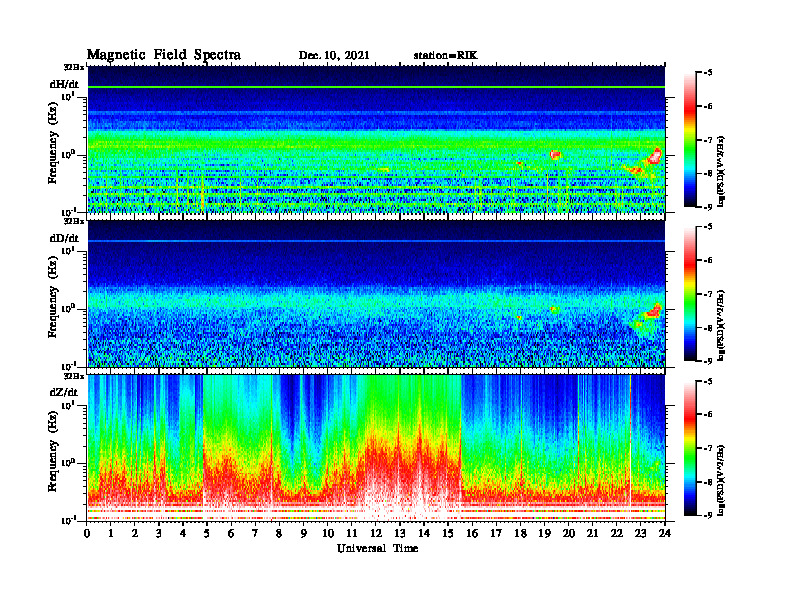
Task: Select the dZ/dt panel label
Action: tap(64, 392)
